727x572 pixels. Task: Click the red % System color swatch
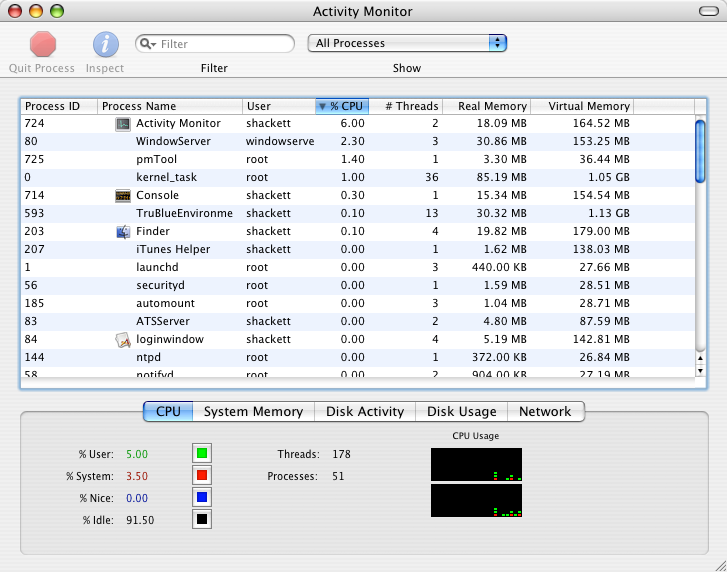tap(201, 476)
